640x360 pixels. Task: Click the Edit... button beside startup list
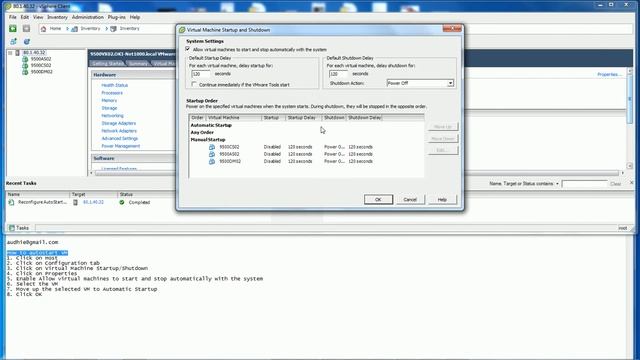(443, 150)
